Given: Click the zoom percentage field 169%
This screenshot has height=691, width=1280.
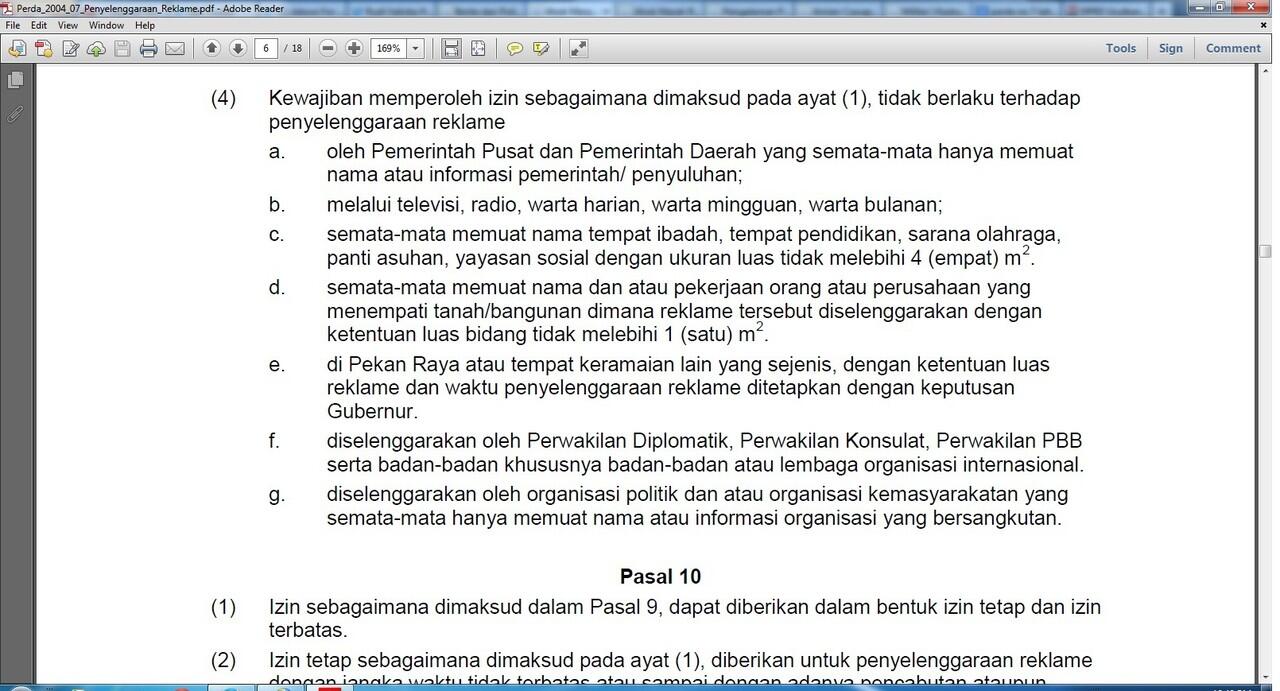Looking at the screenshot, I should click(x=388, y=48).
